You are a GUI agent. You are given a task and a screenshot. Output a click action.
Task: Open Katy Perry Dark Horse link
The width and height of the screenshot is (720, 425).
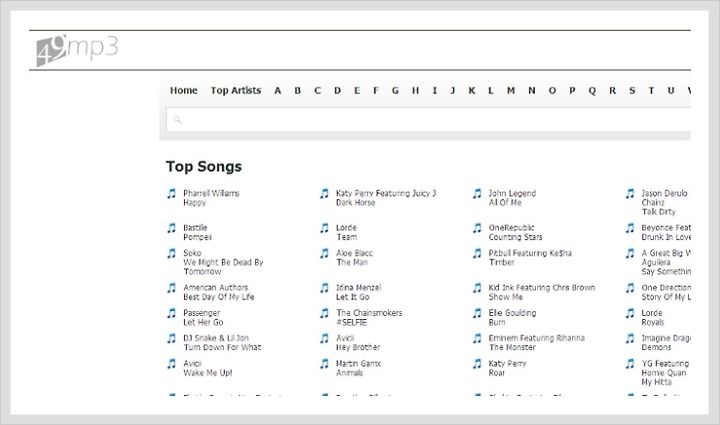386,198
